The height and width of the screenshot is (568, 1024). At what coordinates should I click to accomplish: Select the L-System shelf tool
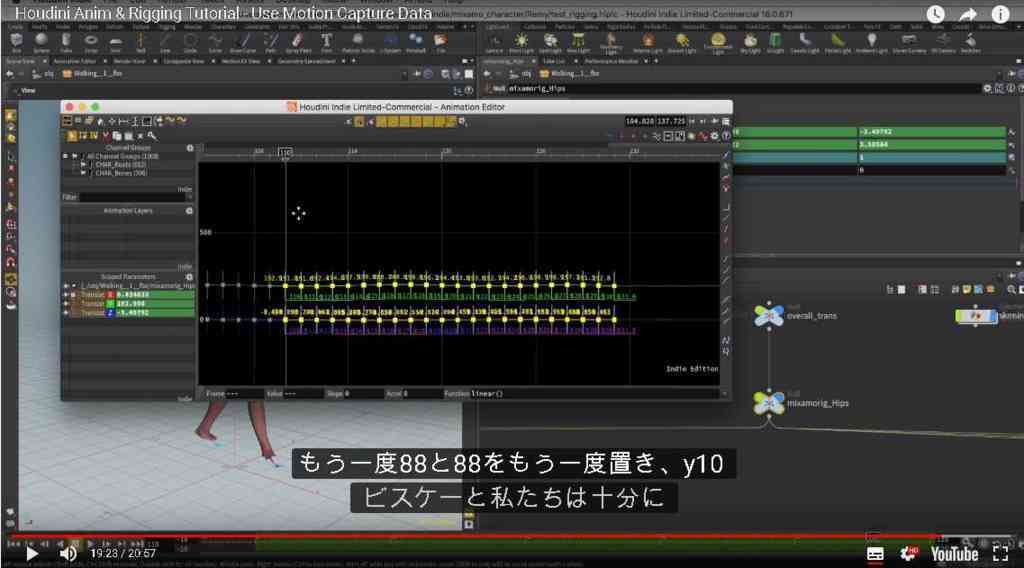click(391, 41)
